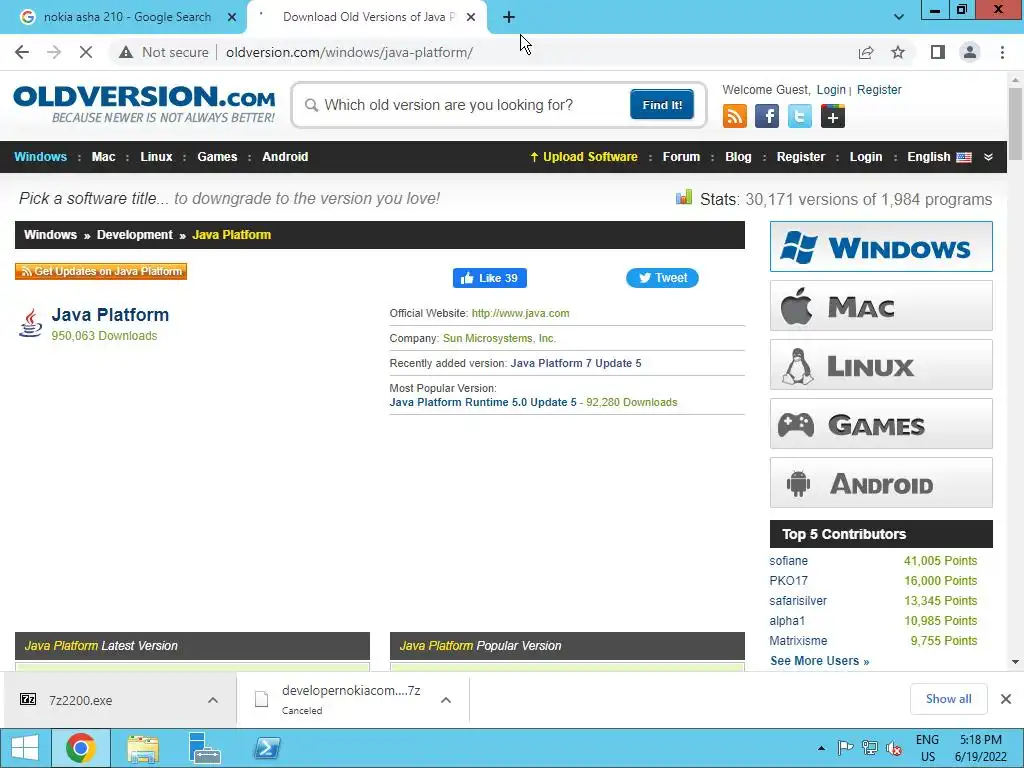Click the large Android platform banner
Viewport: 1024px width, 768px height.
(x=881, y=483)
